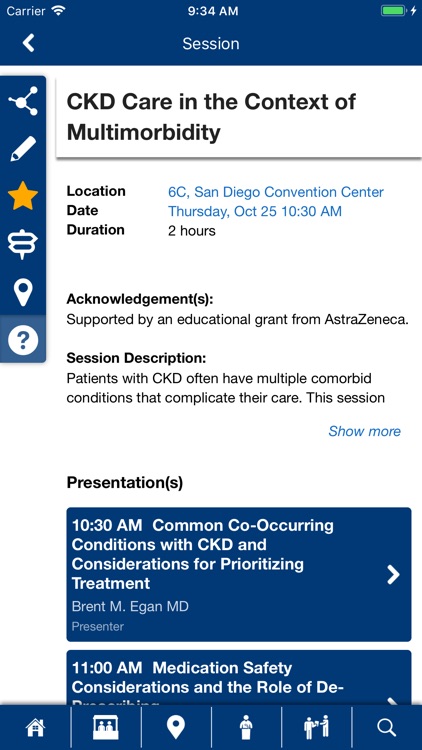Screen dimensions: 422x750
Task: Tap the bottom bar location pin
Action: [x=176, y=728]
